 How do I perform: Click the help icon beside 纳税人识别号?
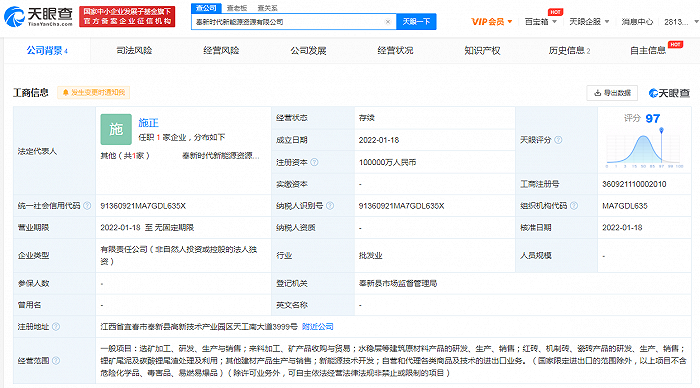pos(330,205)
